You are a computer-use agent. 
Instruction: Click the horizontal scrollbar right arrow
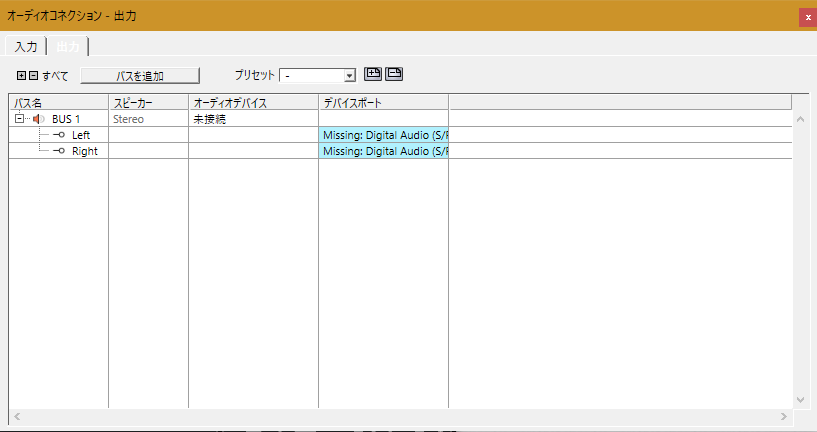coord(783,416)
